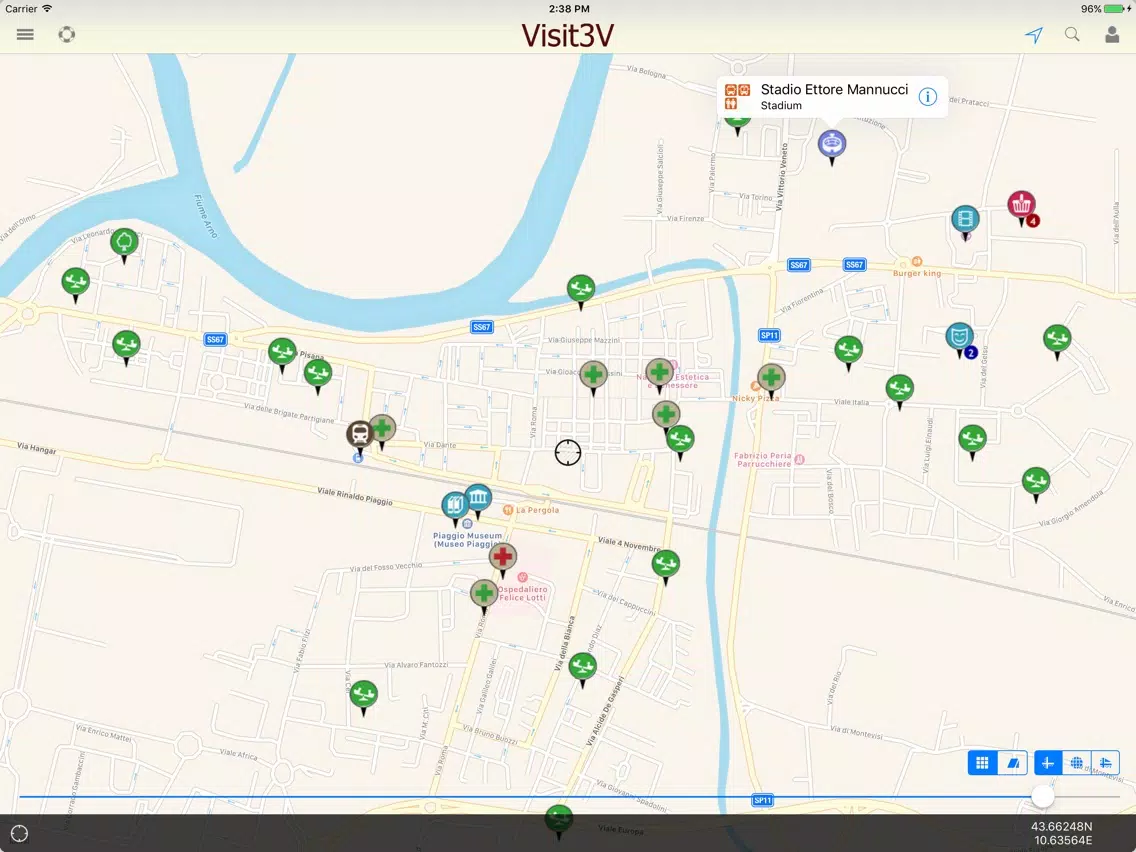Tap the La Pergola restaurant label
The image size is (1136, 852).
538,510
